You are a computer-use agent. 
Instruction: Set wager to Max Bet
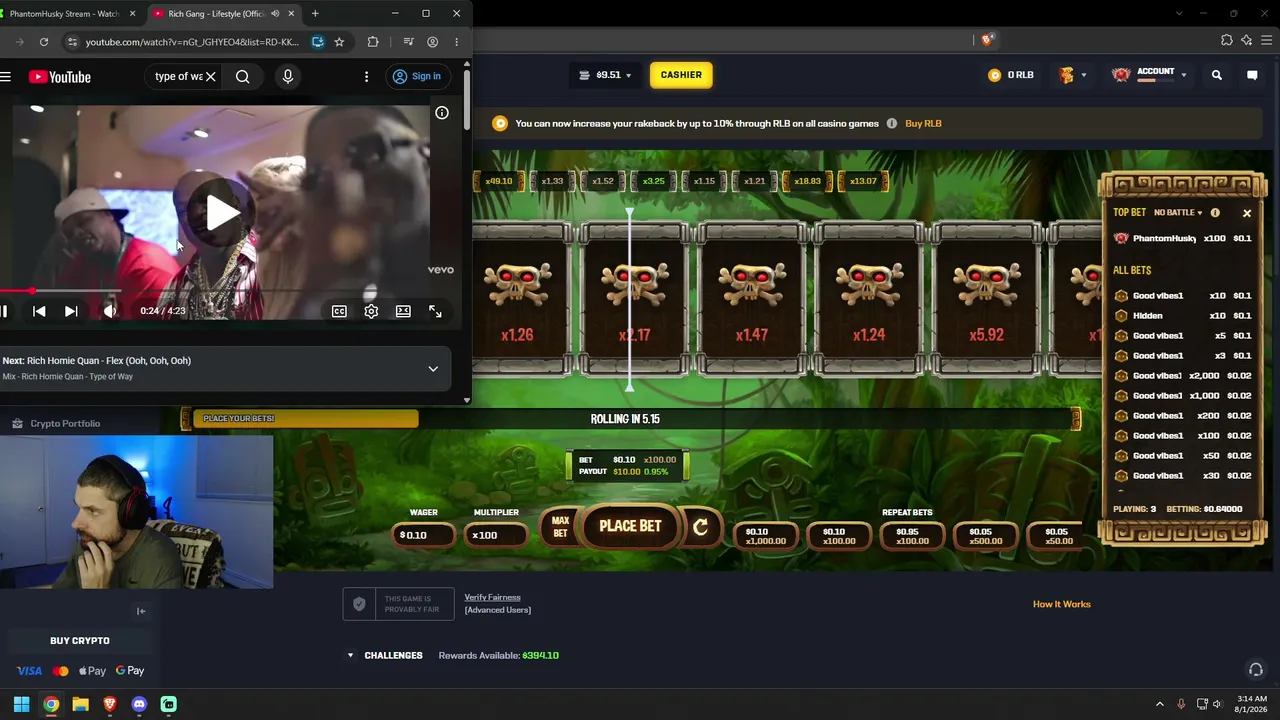(x=560, y=527)
